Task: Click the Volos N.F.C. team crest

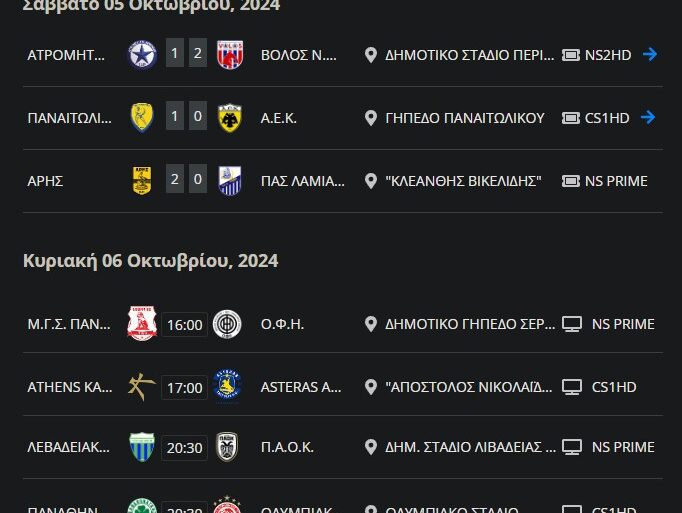Action: point(231,55)
